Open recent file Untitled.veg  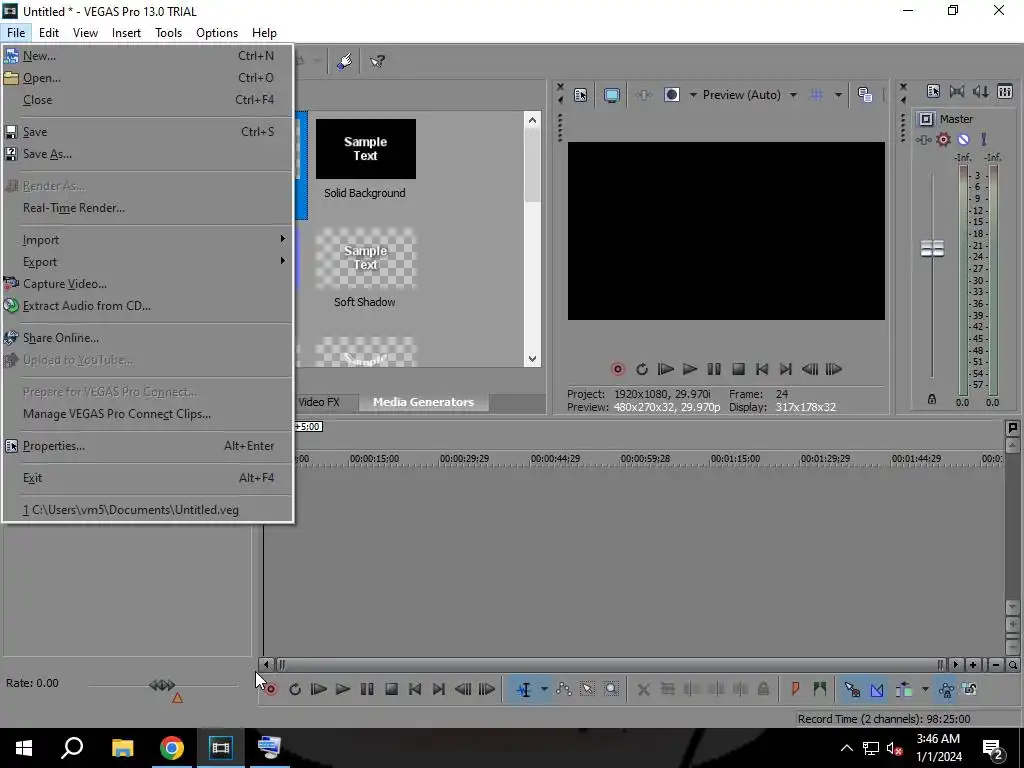(148, 510)
